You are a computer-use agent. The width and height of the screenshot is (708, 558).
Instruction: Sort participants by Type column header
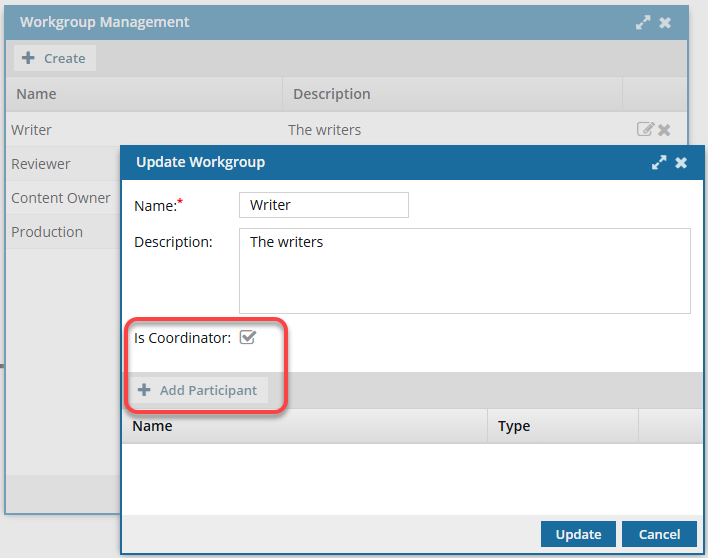click(514, 426)
